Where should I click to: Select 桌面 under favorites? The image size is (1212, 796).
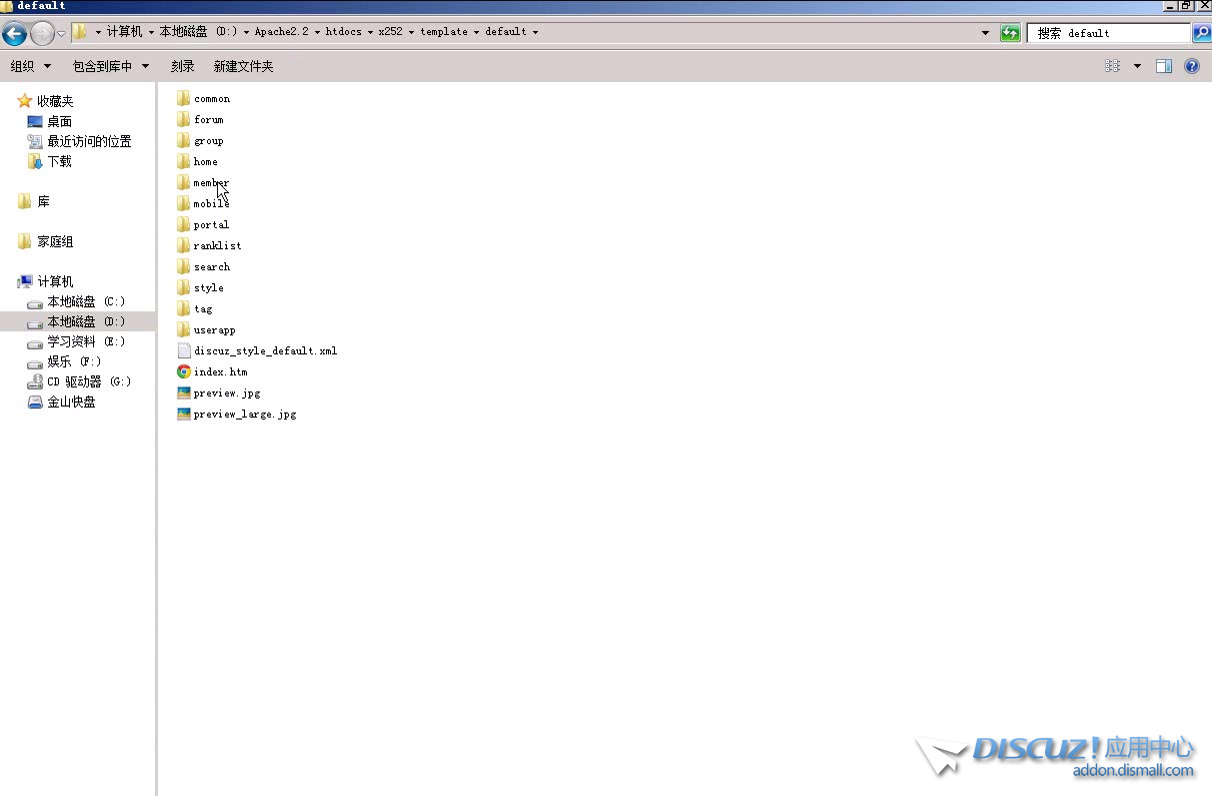click(59, 122)
